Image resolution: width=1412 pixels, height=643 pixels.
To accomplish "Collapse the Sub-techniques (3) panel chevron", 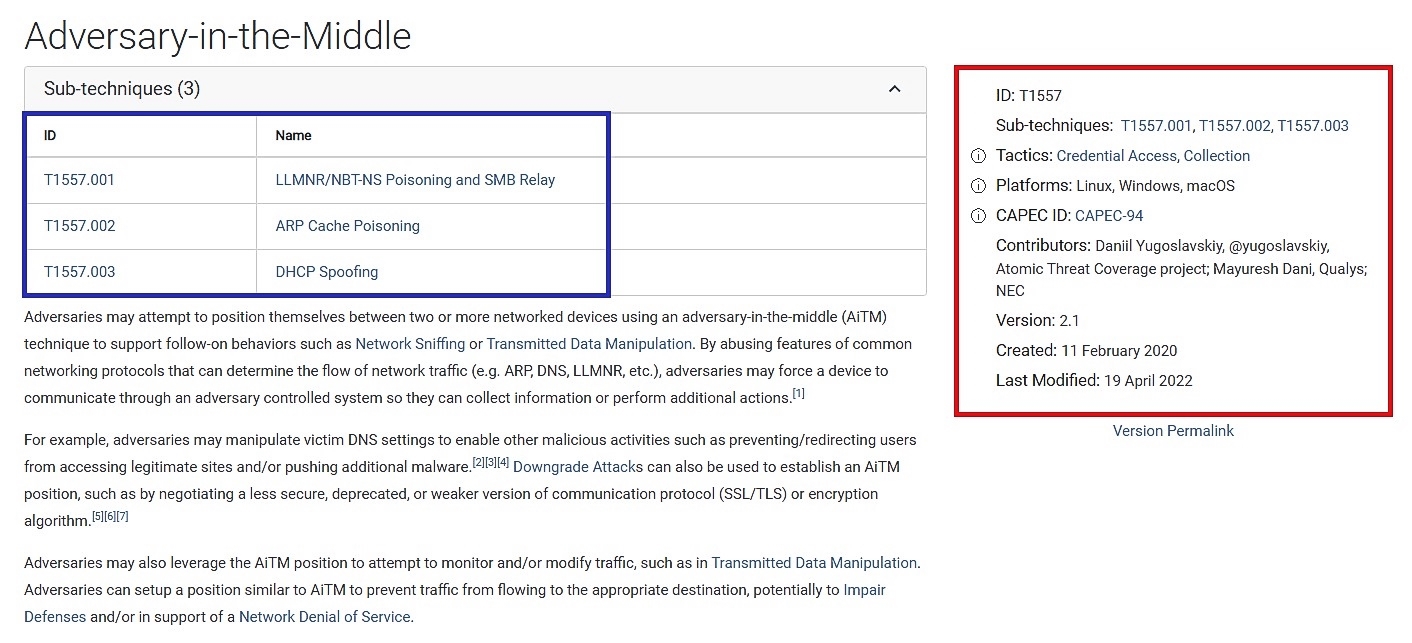I will [894, 89].
